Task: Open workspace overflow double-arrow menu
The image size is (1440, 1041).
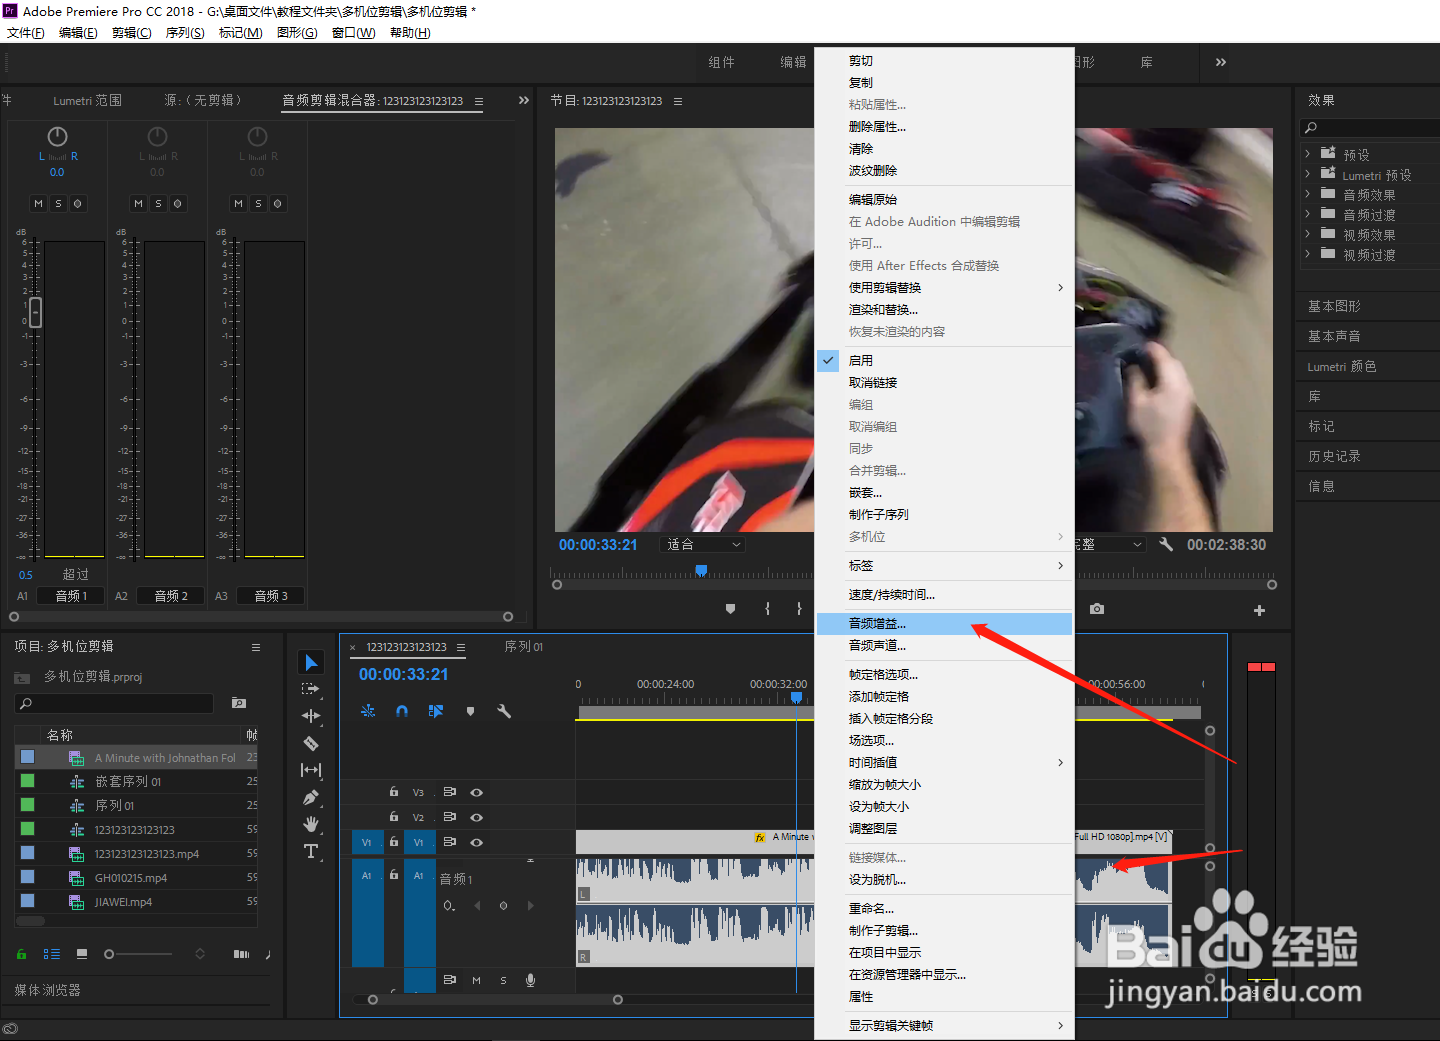Action: 1220,62
